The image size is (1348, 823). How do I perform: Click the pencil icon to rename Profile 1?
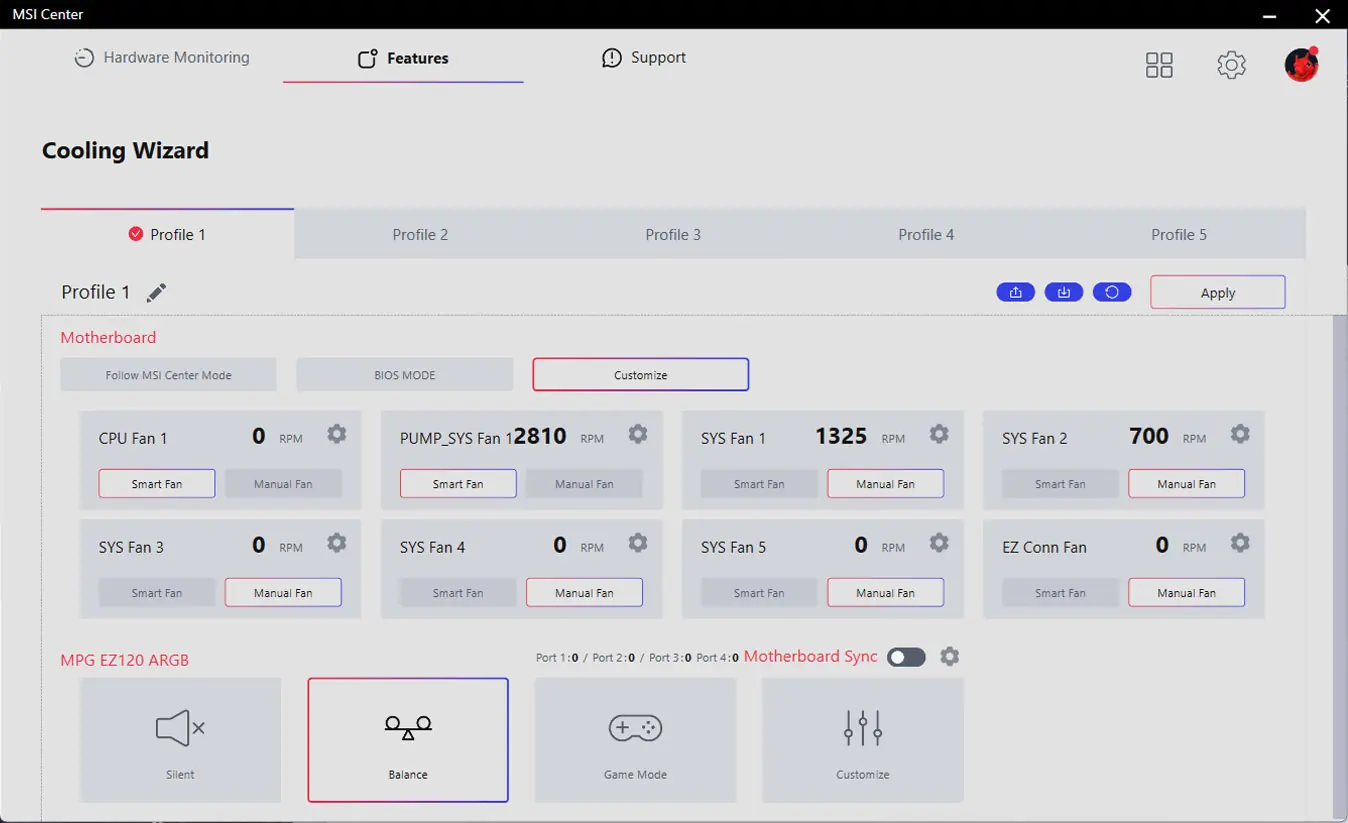click(x=156, y=293)
